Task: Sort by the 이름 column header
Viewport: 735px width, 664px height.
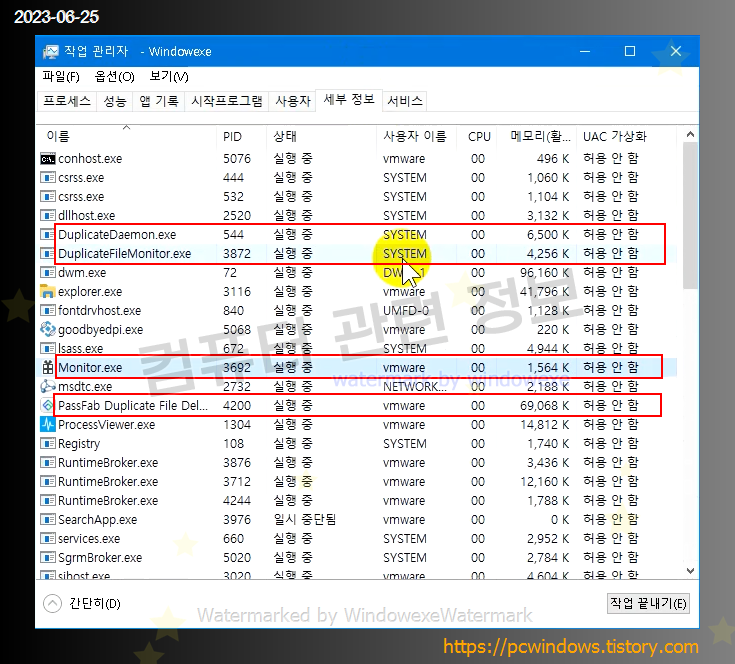Action: pos(126,136)
